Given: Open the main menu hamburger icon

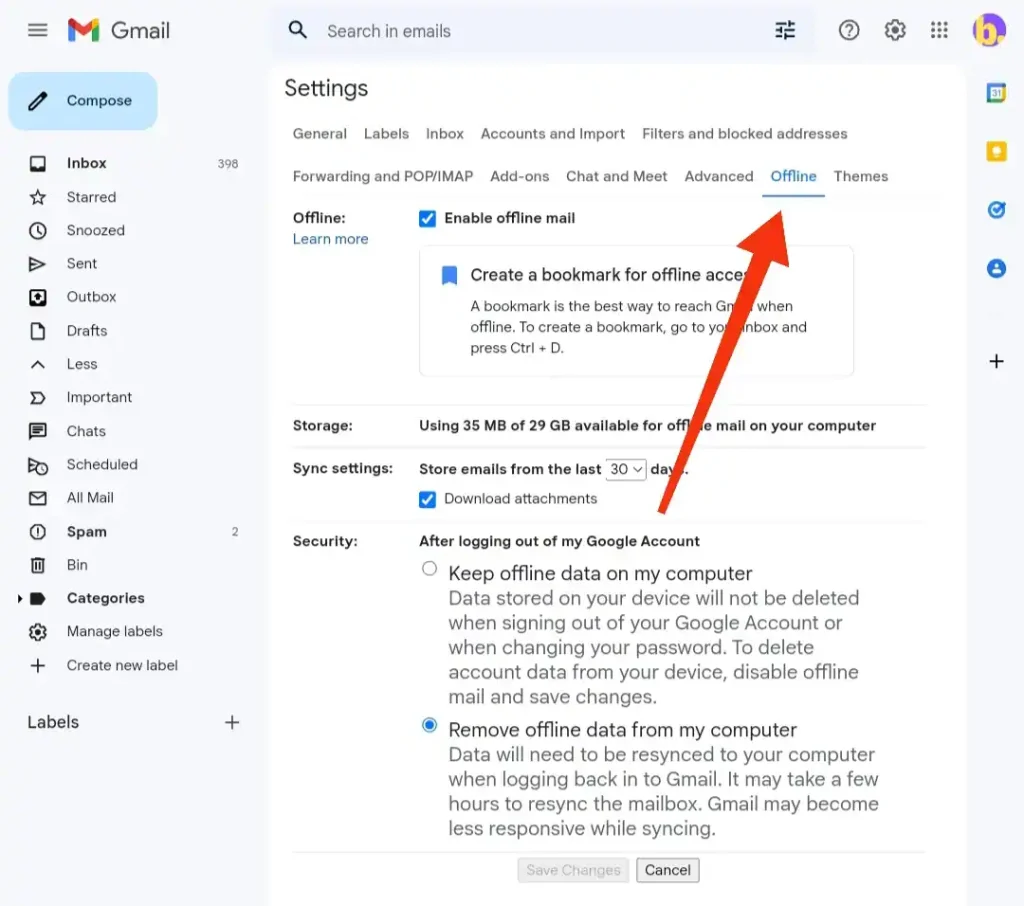Looking at the screenshot, I should [x=37, y=30].
